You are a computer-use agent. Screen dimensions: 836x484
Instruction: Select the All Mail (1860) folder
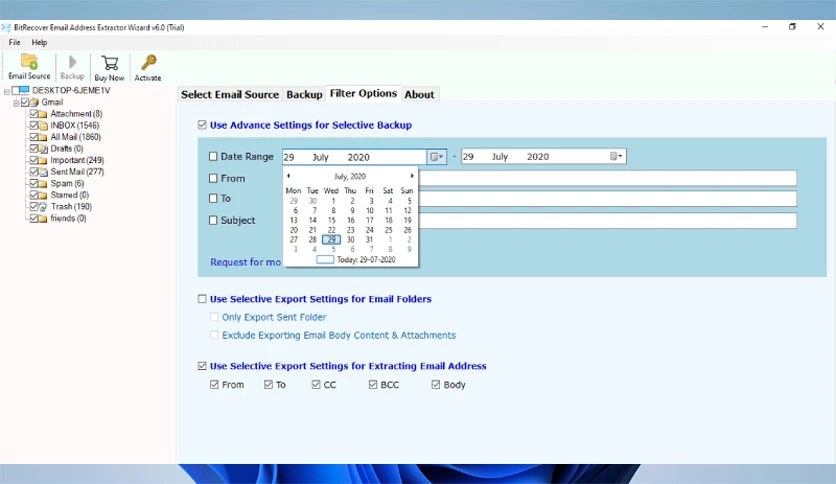tap(76, 137)
